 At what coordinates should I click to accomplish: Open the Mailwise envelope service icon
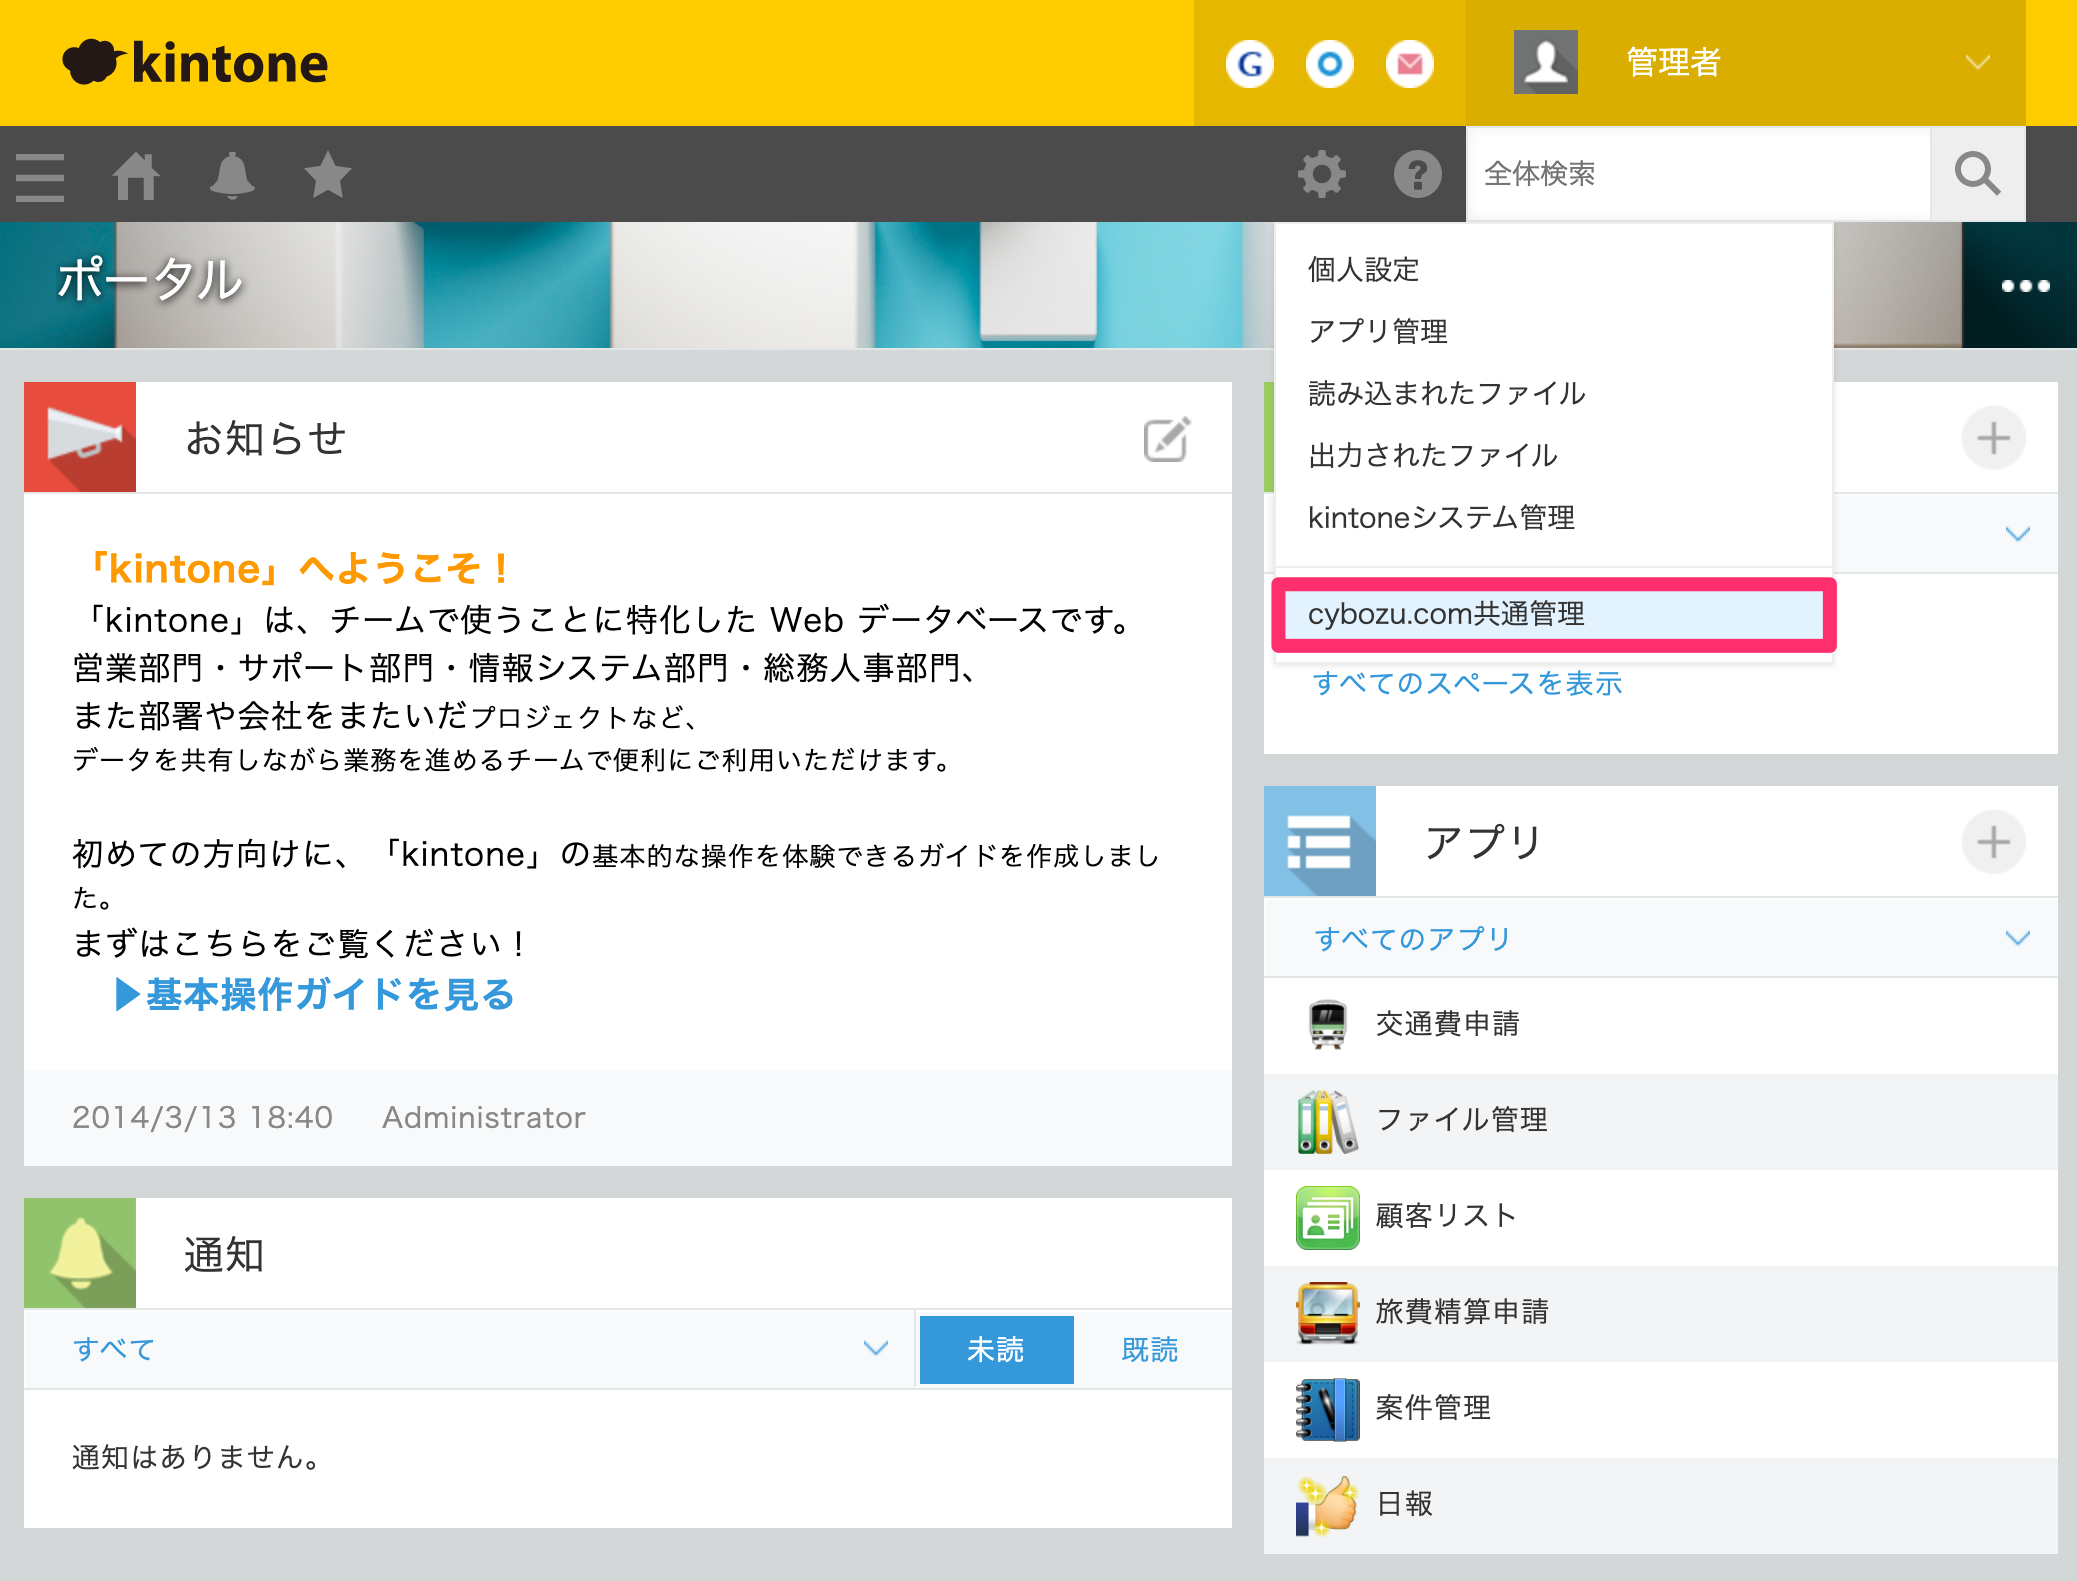(x=1409, y=64)
